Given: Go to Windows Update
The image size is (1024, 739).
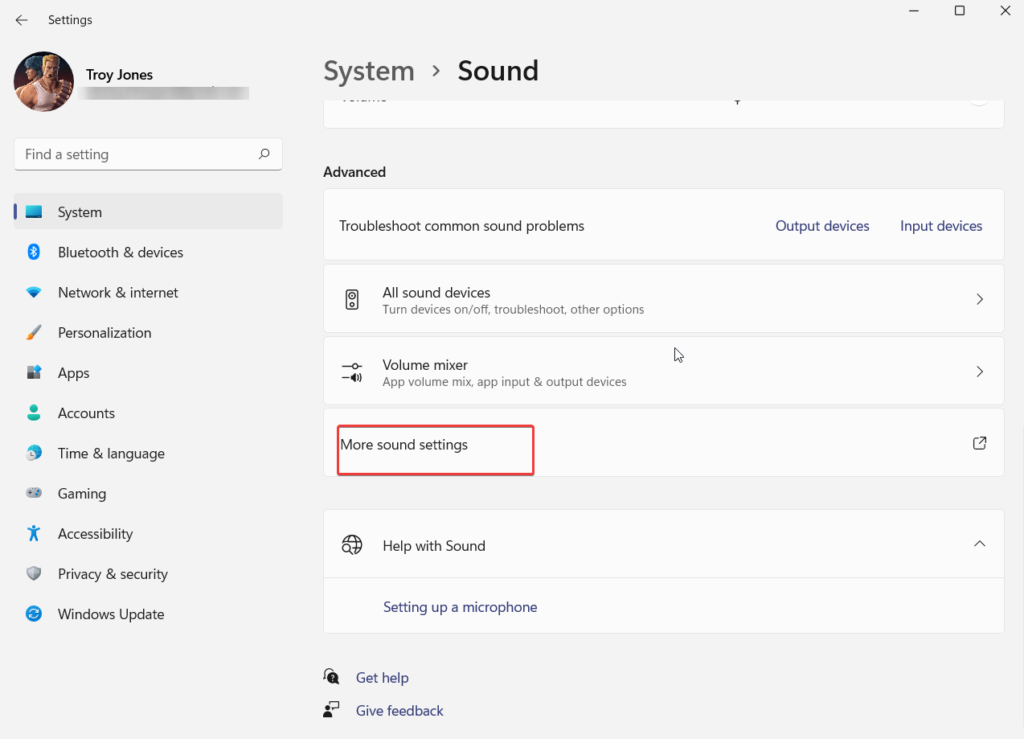Looking at the screenshot, I should (148, 614).
